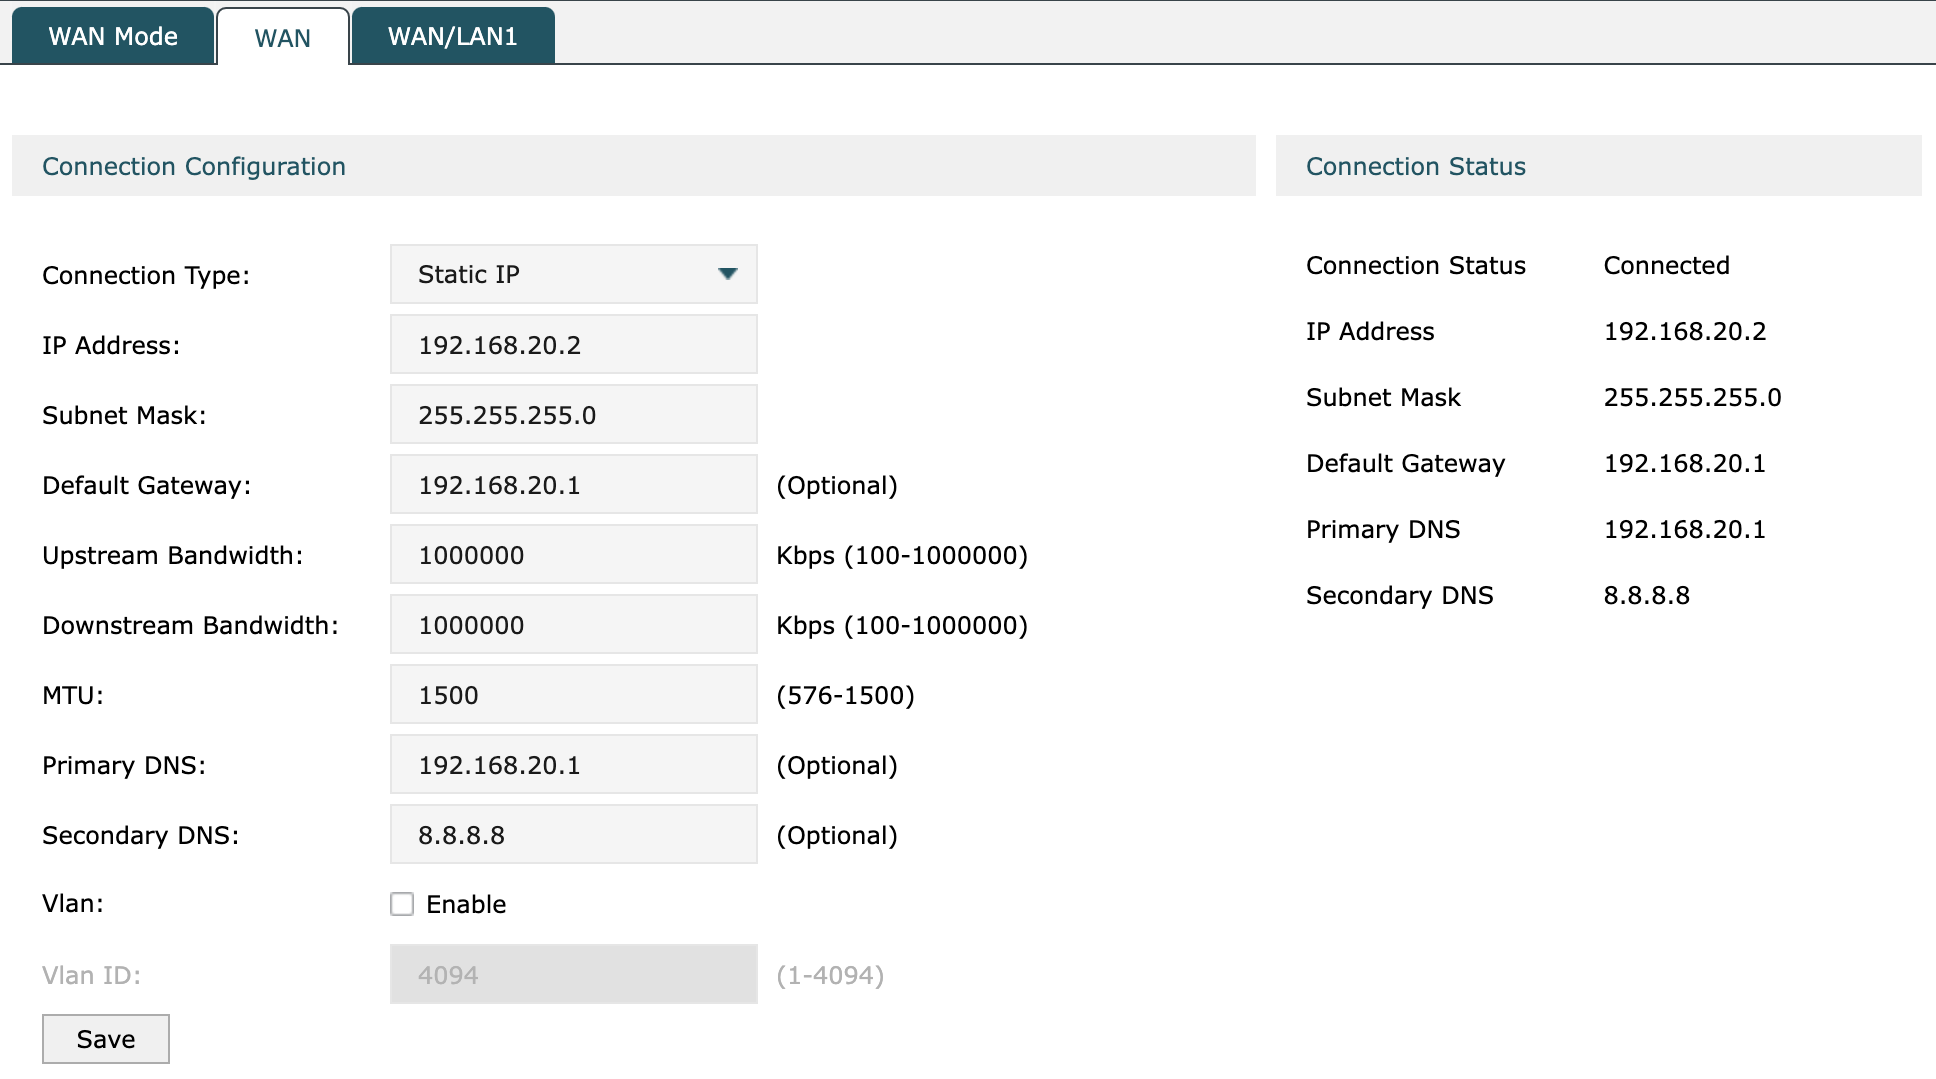Switch to the WAN Mode tab

point(113,37)
